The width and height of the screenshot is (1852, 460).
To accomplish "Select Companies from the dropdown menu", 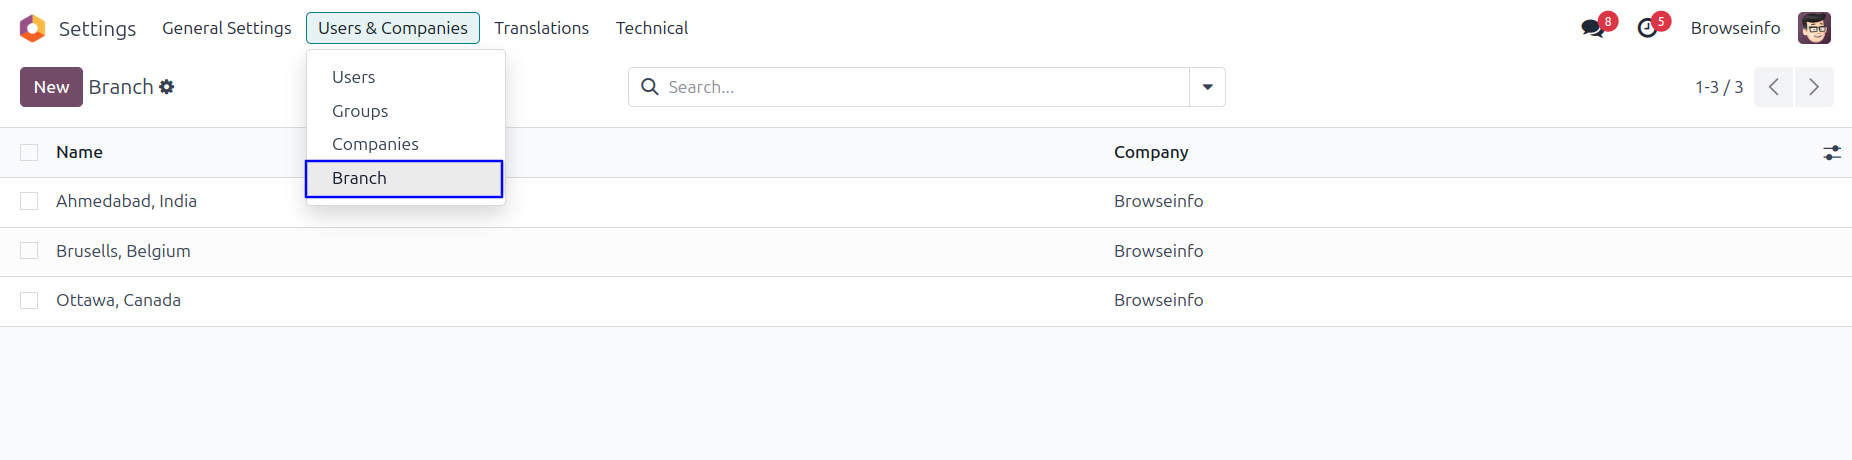I will tap(375, 144).
